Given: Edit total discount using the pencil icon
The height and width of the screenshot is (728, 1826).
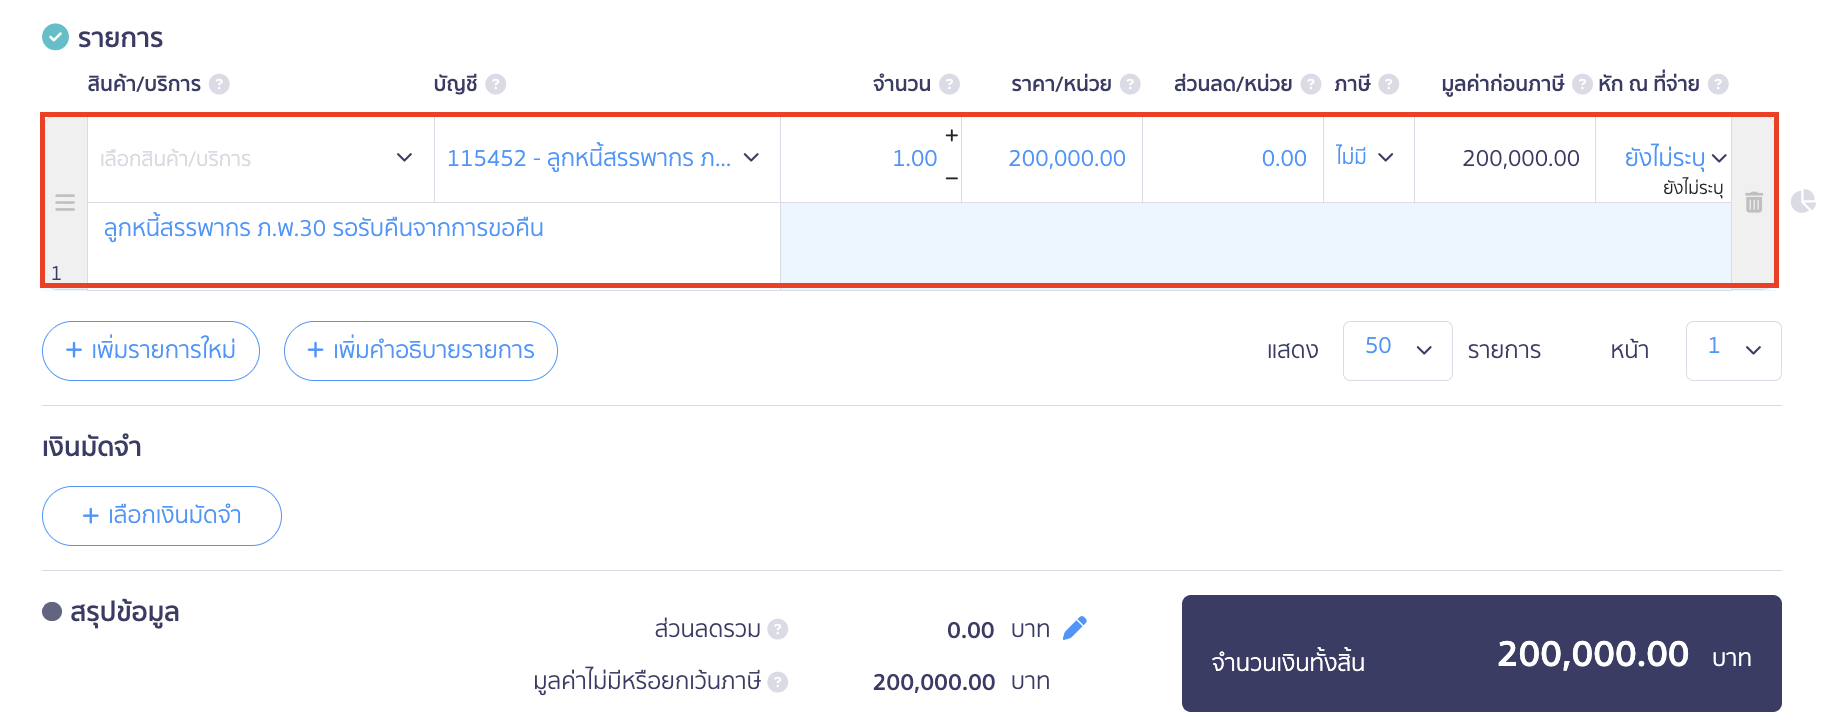Looking at the screenshot, I should click(x=1074, y=629).
